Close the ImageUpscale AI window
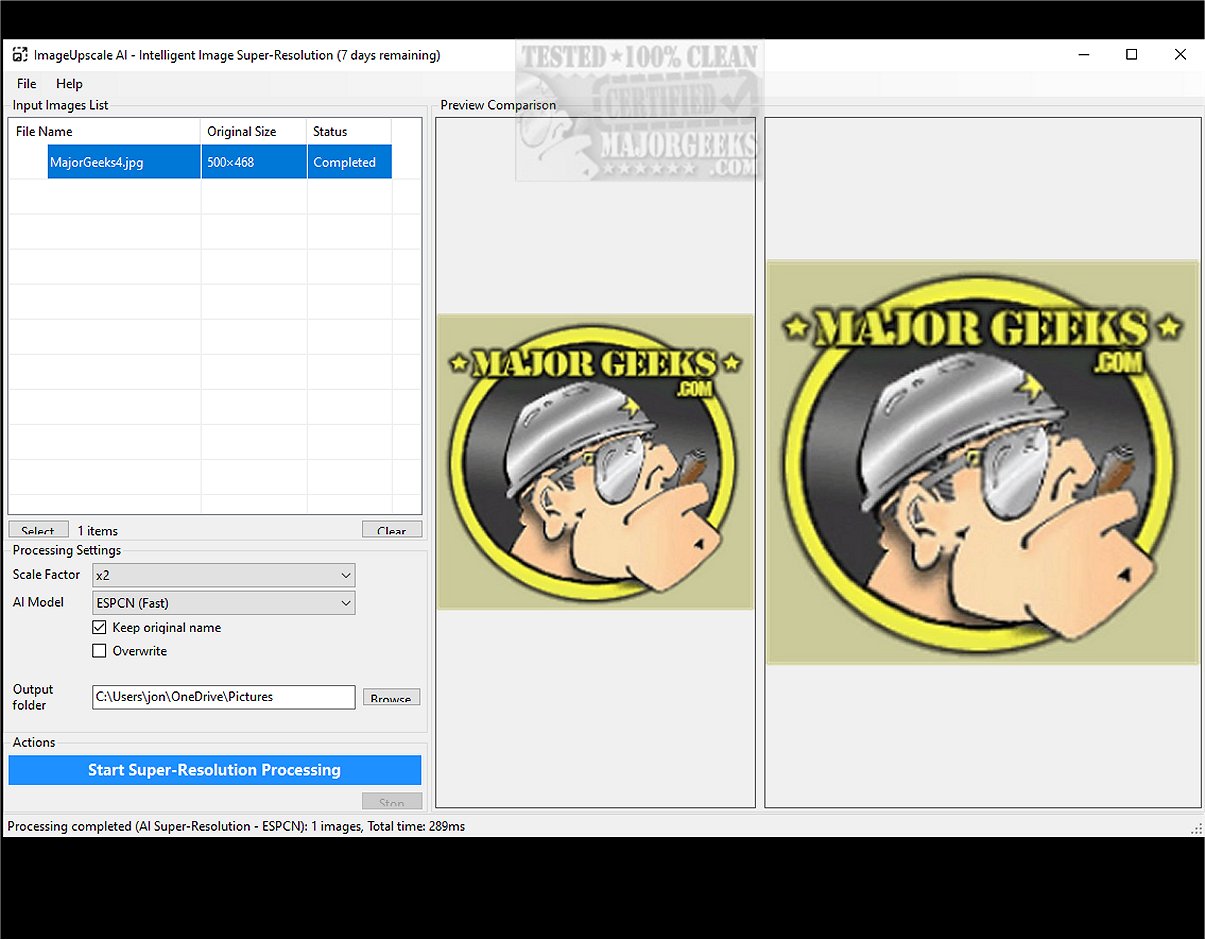Viewport: 1205px width, 940px height. (1180, 55)
